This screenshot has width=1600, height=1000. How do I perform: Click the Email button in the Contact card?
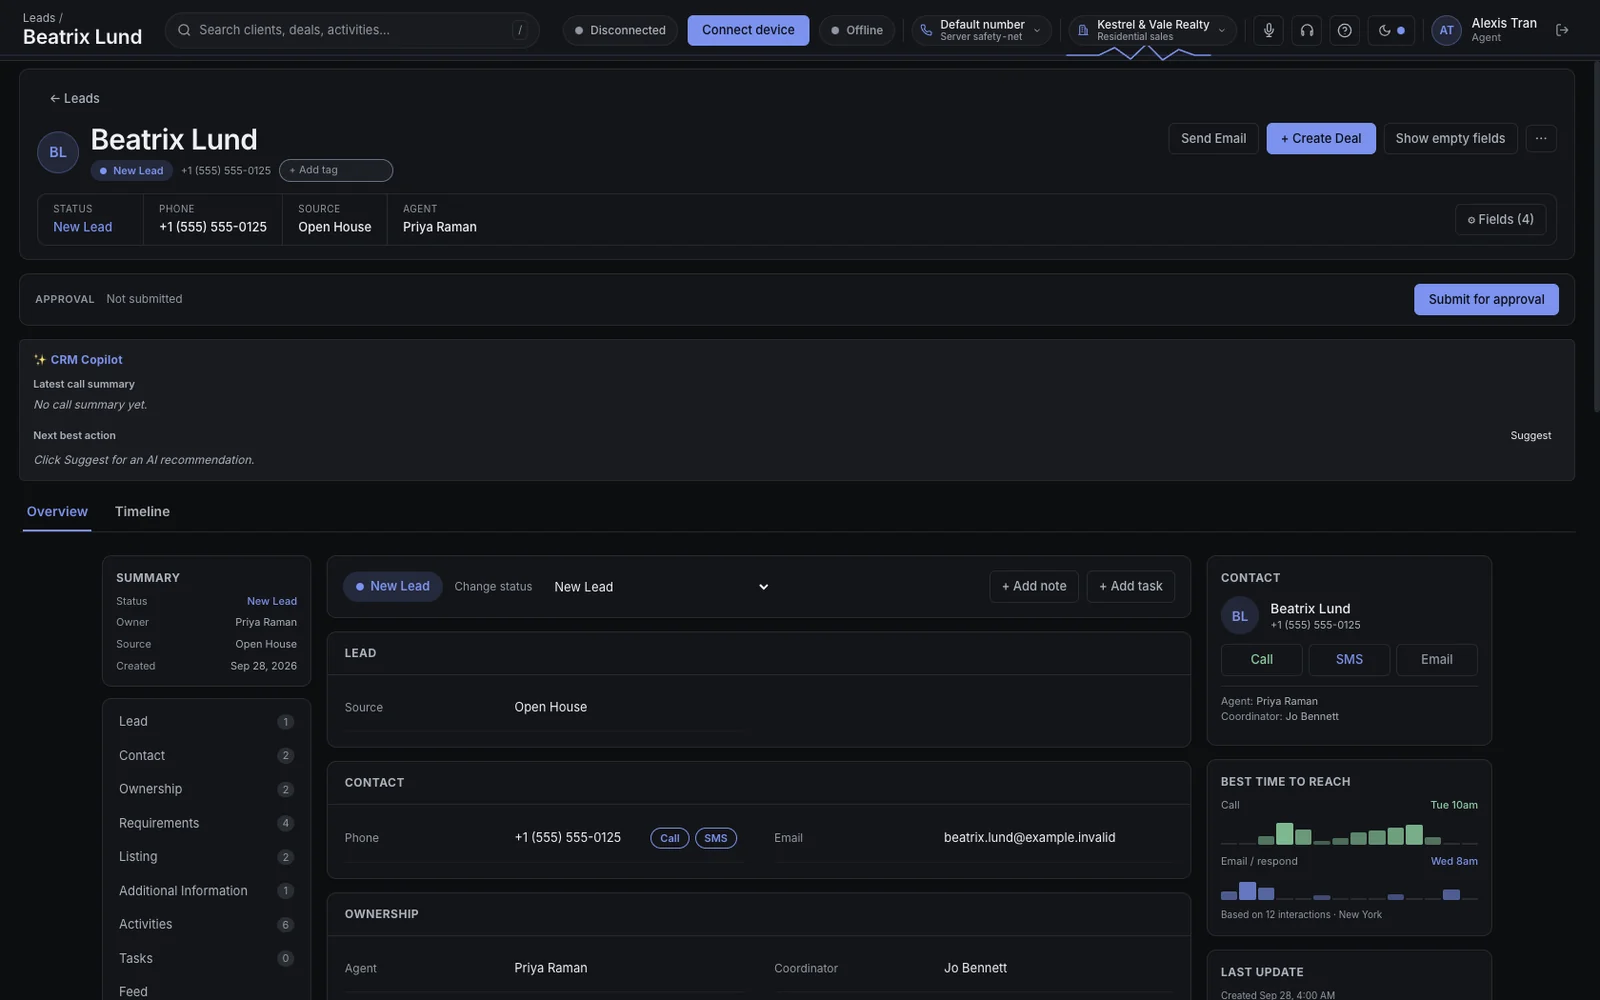(1437, 659)
